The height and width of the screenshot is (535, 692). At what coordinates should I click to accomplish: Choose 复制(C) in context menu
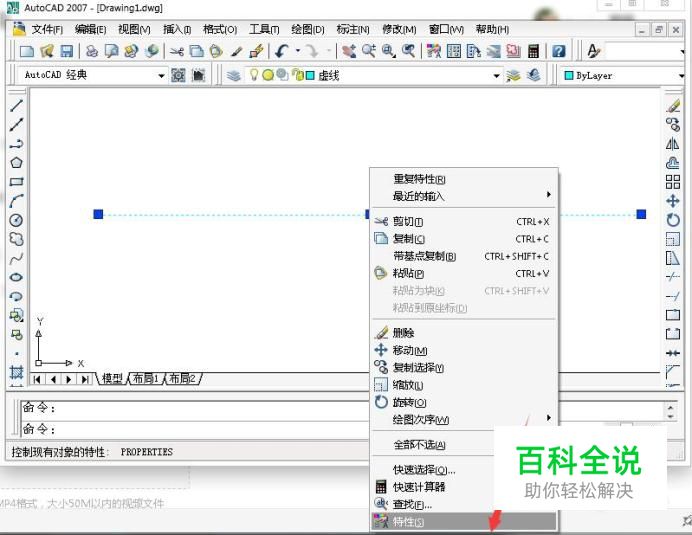point(463,239)
